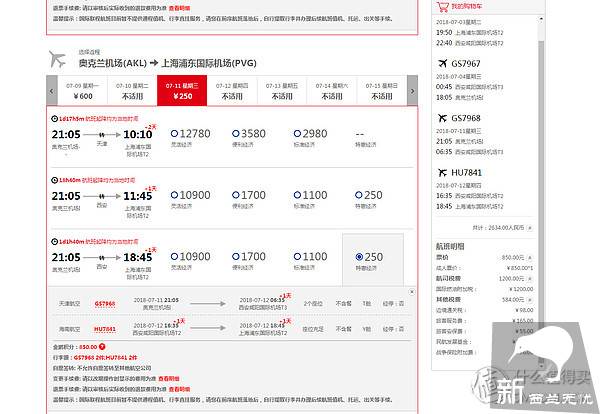
Task: Click the clock icon for the 1d17h5m flight
Action: (54, 119)
